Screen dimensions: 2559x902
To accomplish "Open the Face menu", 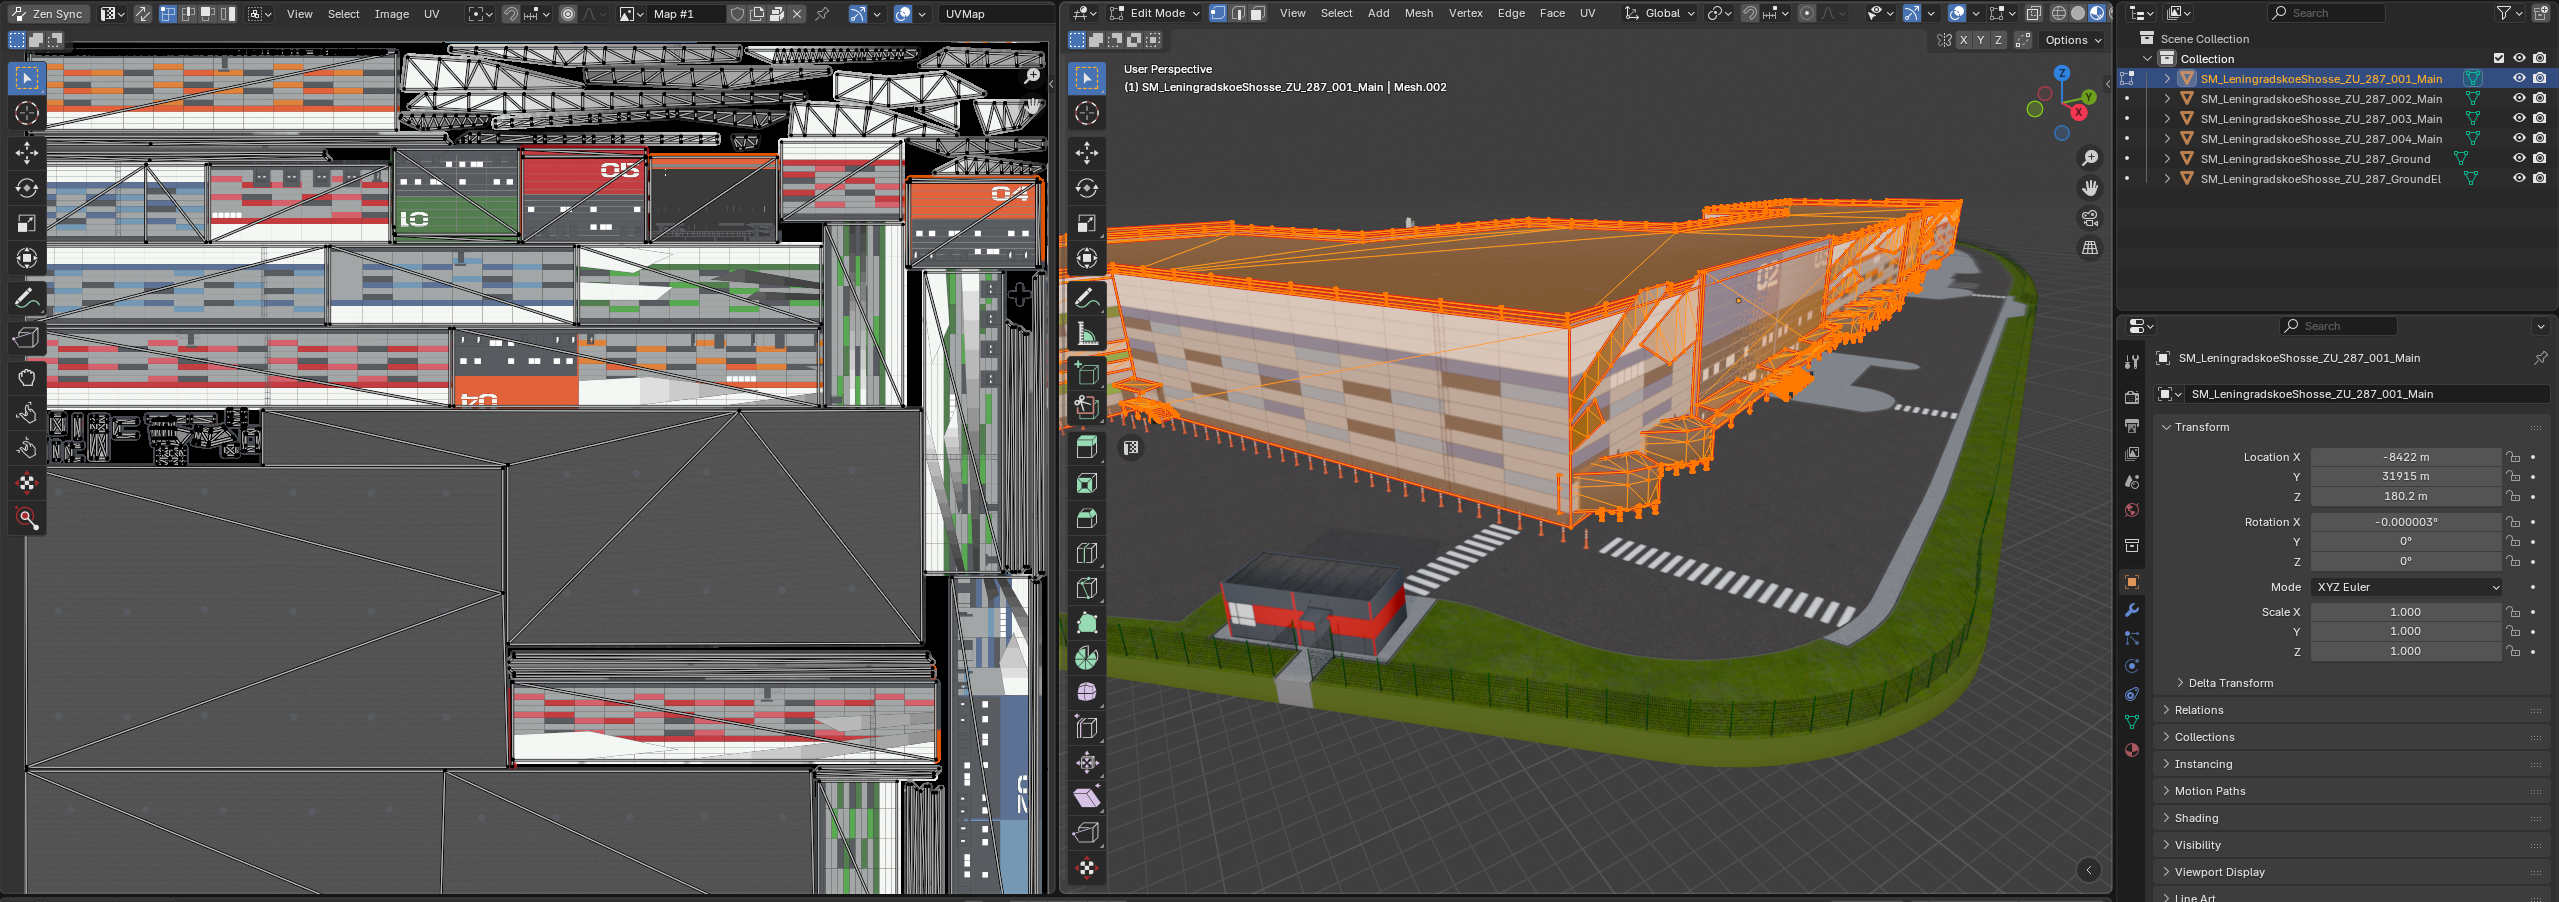I will [1552, 13].
